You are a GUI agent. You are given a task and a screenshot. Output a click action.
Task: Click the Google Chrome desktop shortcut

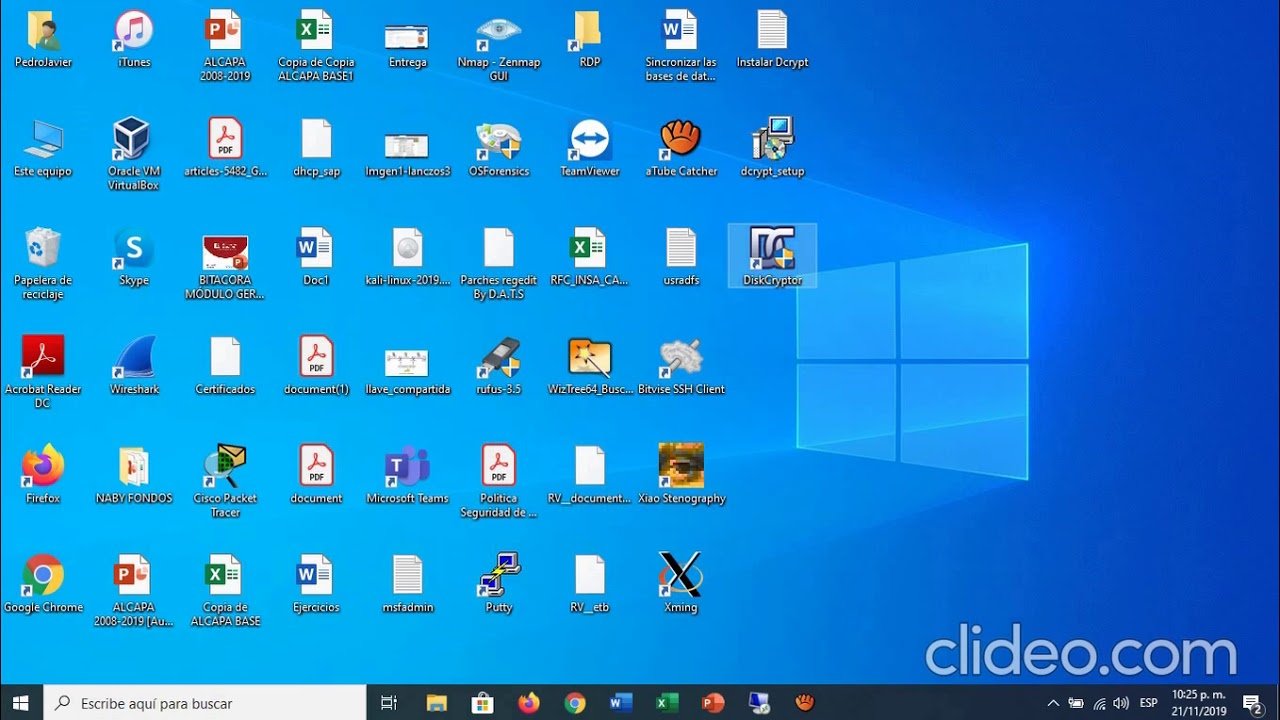coord(42,584)
